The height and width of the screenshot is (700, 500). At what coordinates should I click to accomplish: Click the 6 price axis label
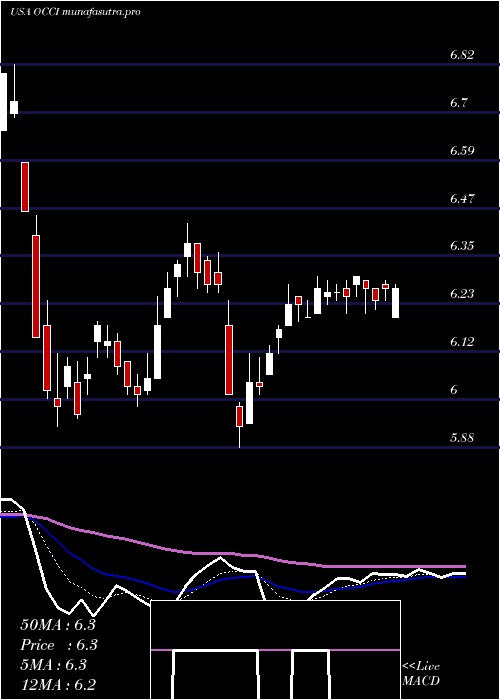454,390
